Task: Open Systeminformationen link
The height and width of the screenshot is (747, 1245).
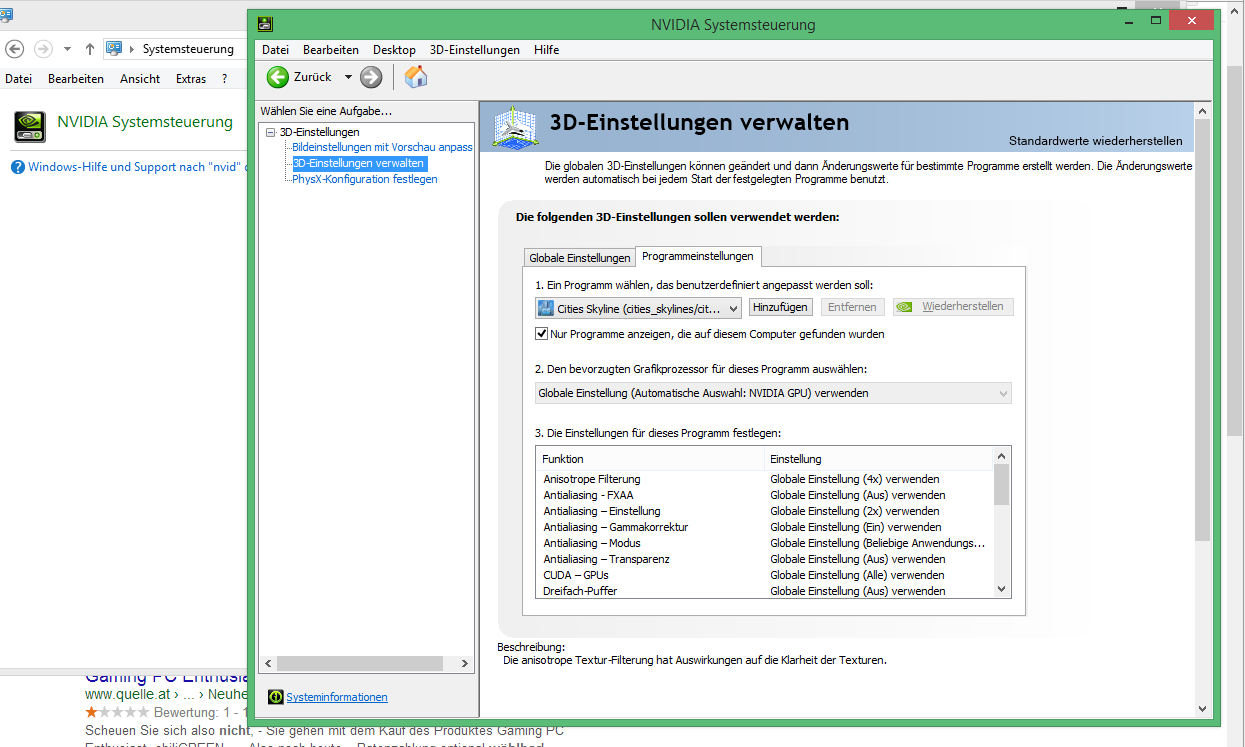Action: 337,697
